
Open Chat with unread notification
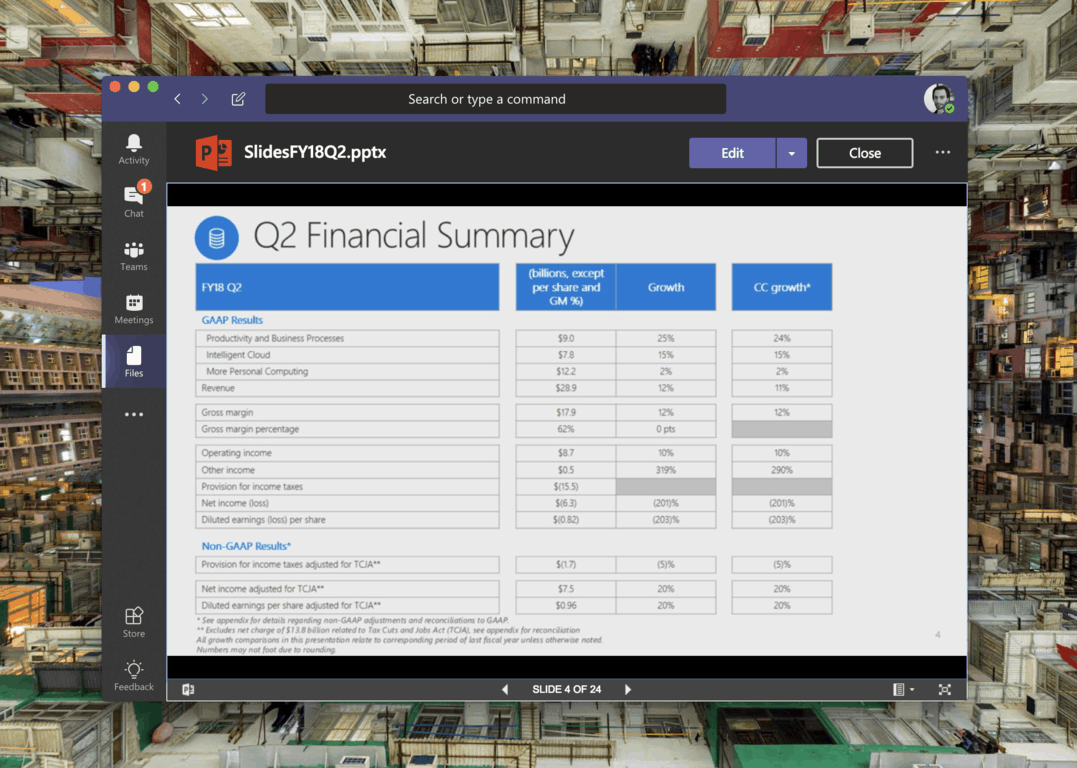coord(134,200)
